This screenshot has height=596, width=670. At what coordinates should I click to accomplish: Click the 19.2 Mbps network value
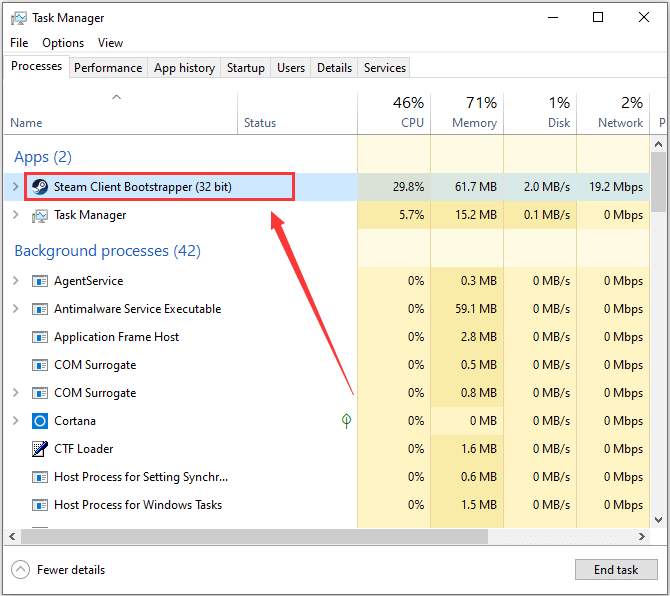point(616,187)
